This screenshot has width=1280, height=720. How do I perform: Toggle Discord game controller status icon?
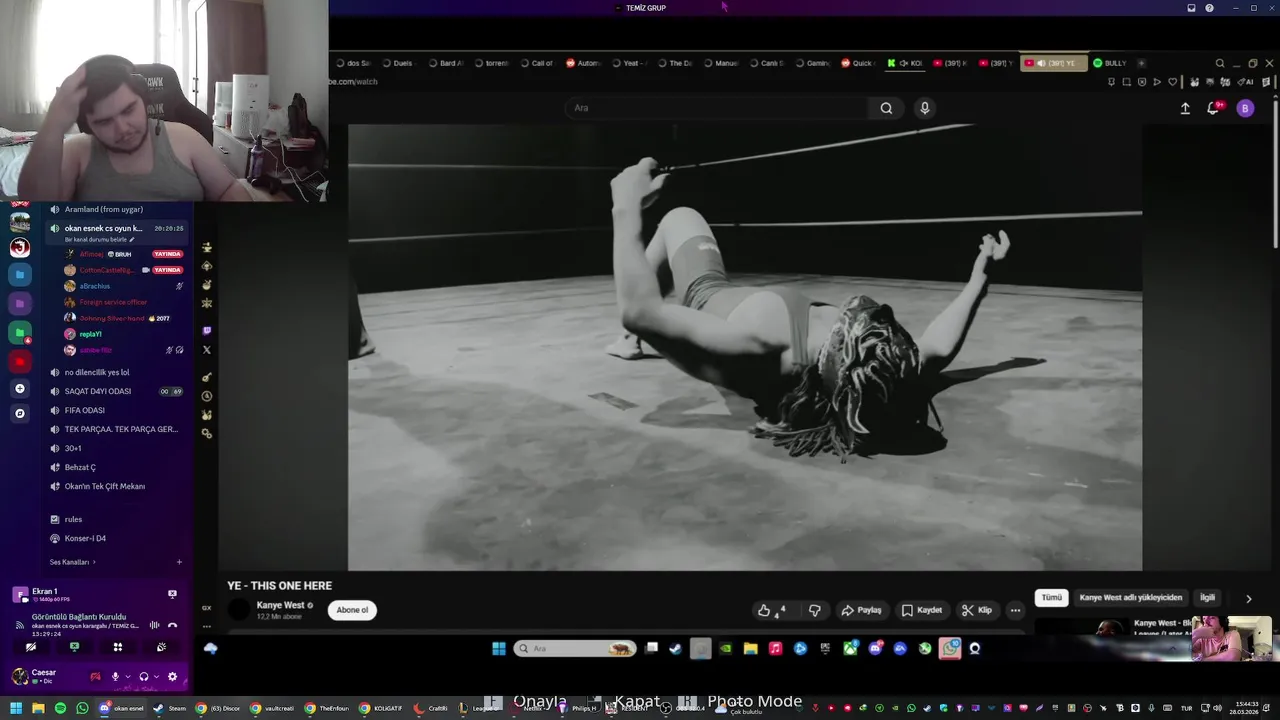click(95, 677)
